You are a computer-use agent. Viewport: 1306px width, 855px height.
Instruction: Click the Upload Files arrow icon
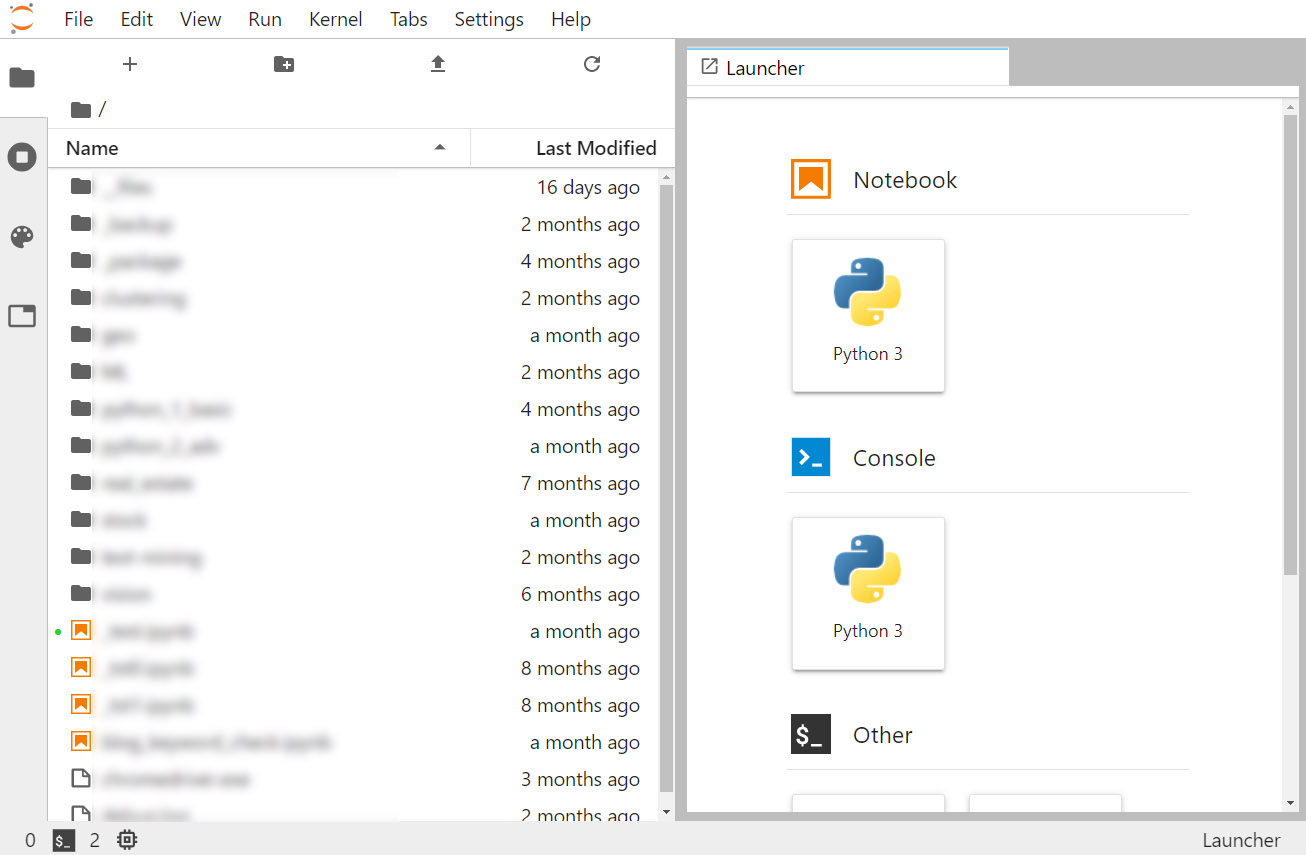[x=437, y=64]
